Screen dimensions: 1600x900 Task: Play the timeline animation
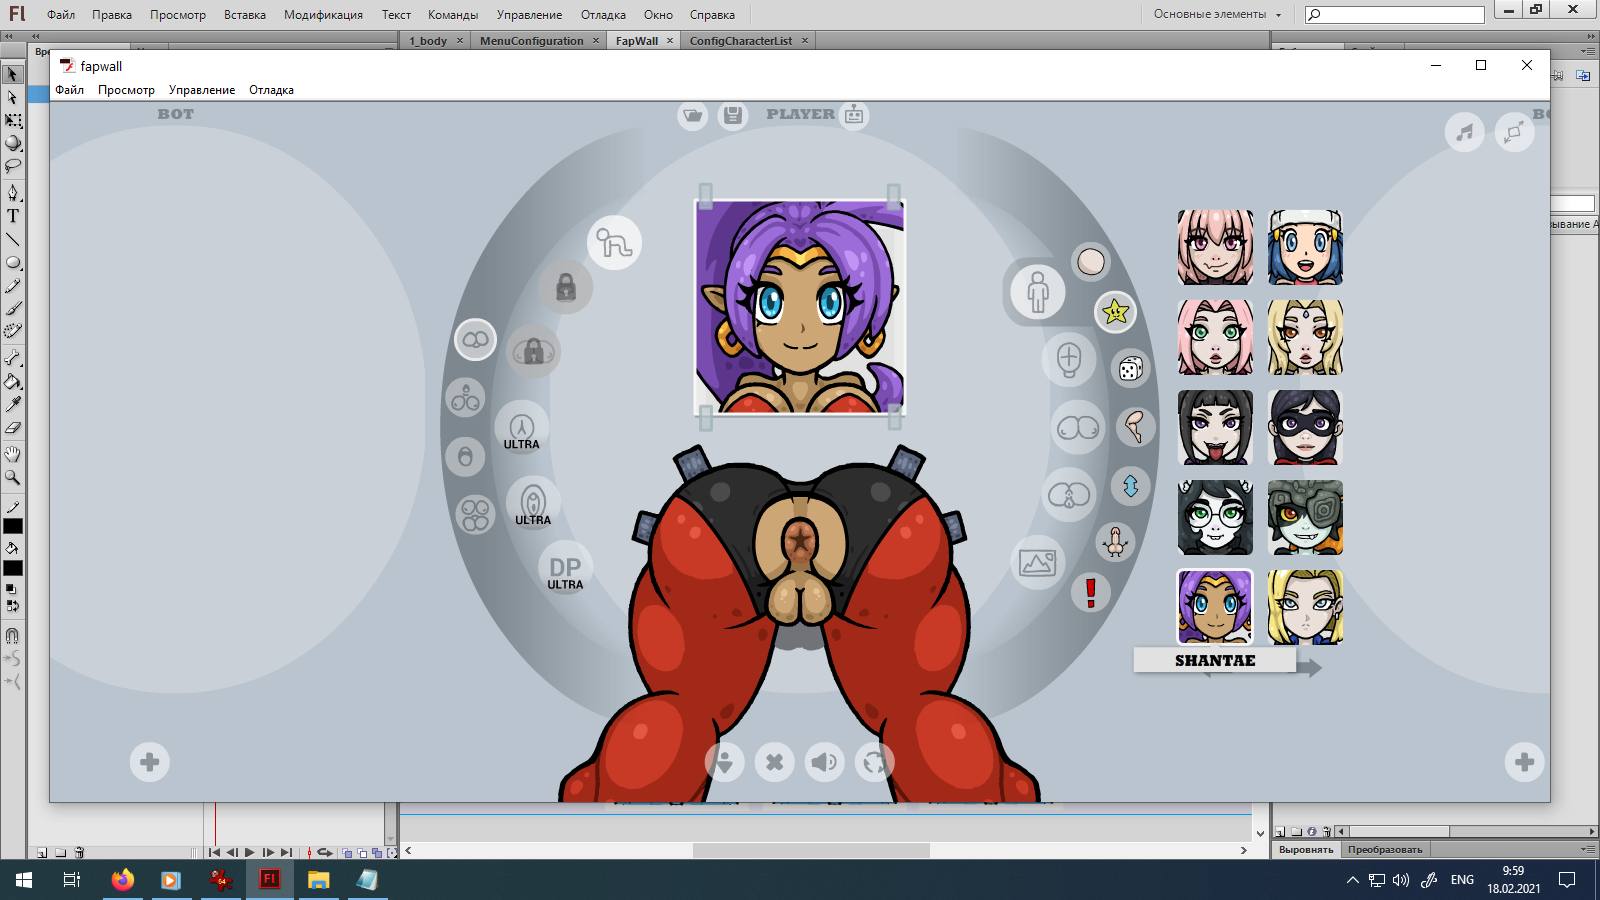tap(250, 853)
